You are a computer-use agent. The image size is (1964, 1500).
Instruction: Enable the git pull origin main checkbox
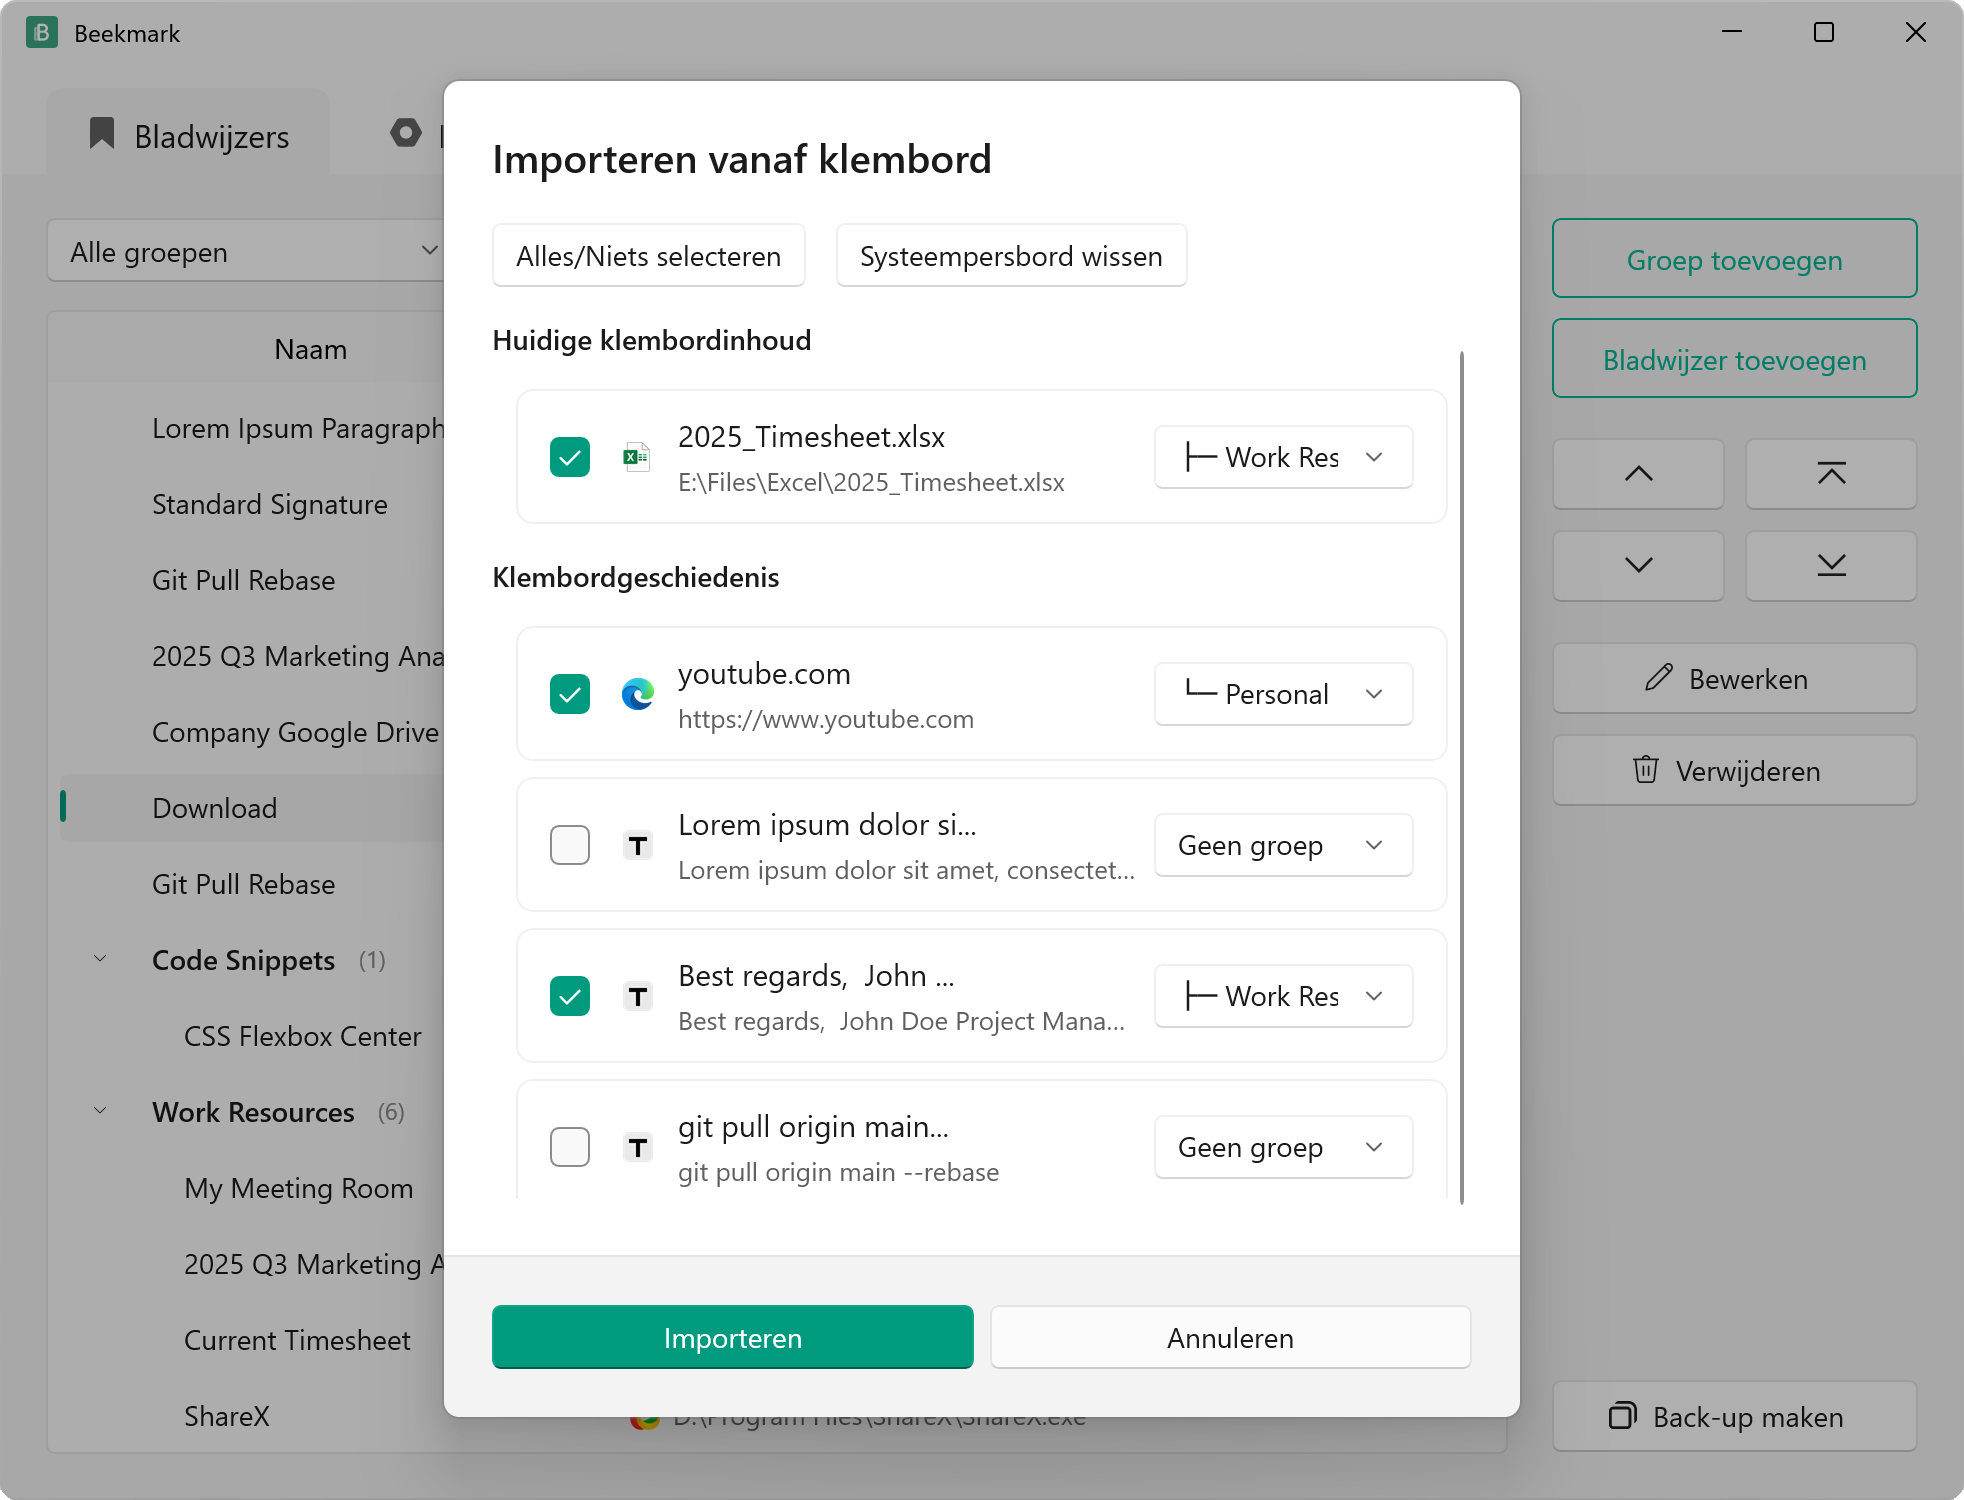point(570,1147)
